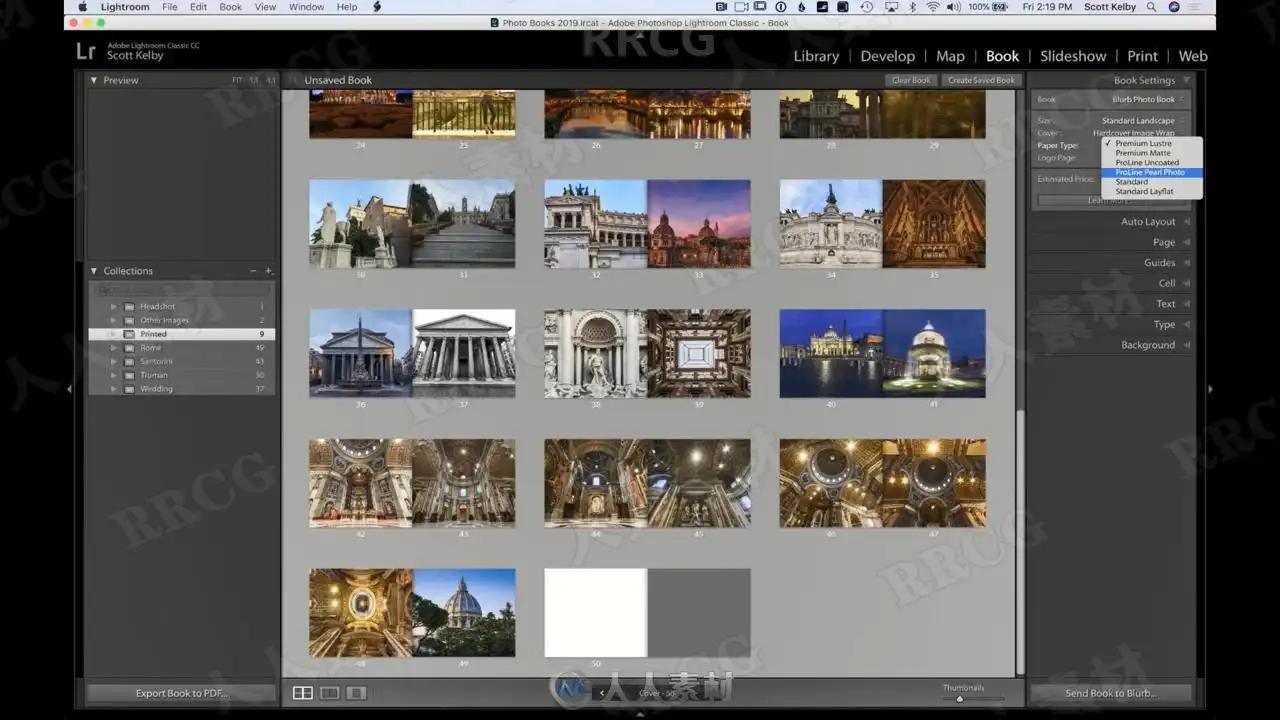Expand the Rome collection set

pyautogui.click(x=113, y=348)
